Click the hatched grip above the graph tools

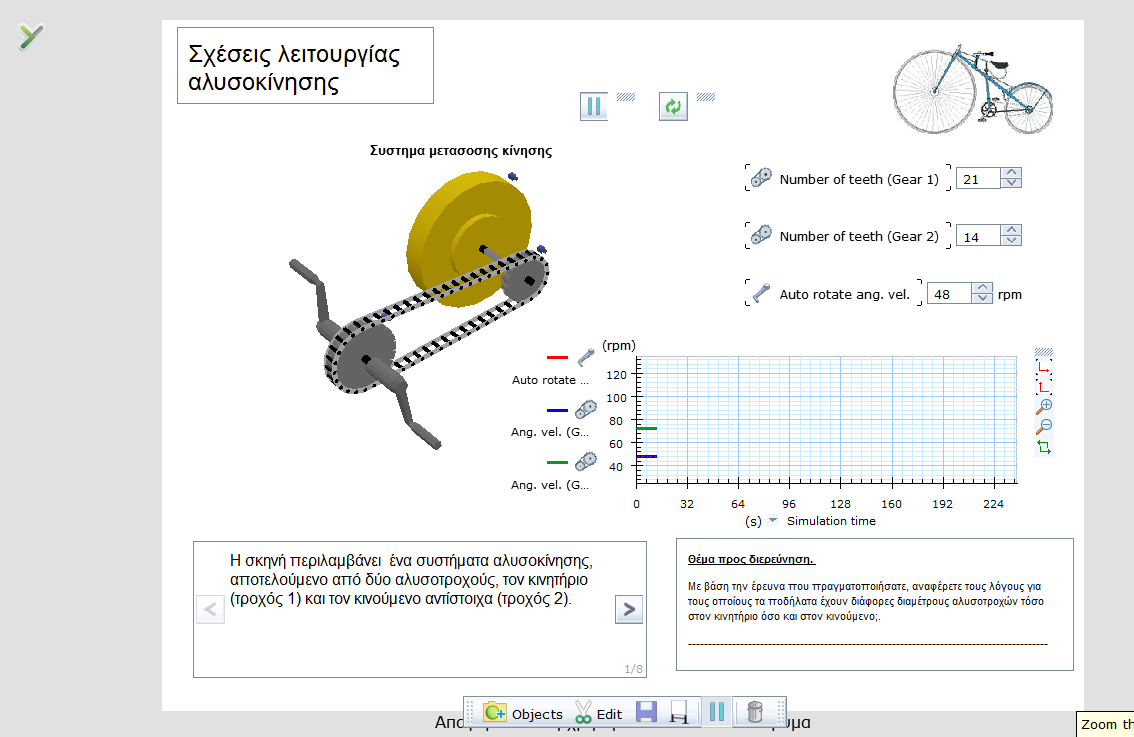coord(1044,352)
